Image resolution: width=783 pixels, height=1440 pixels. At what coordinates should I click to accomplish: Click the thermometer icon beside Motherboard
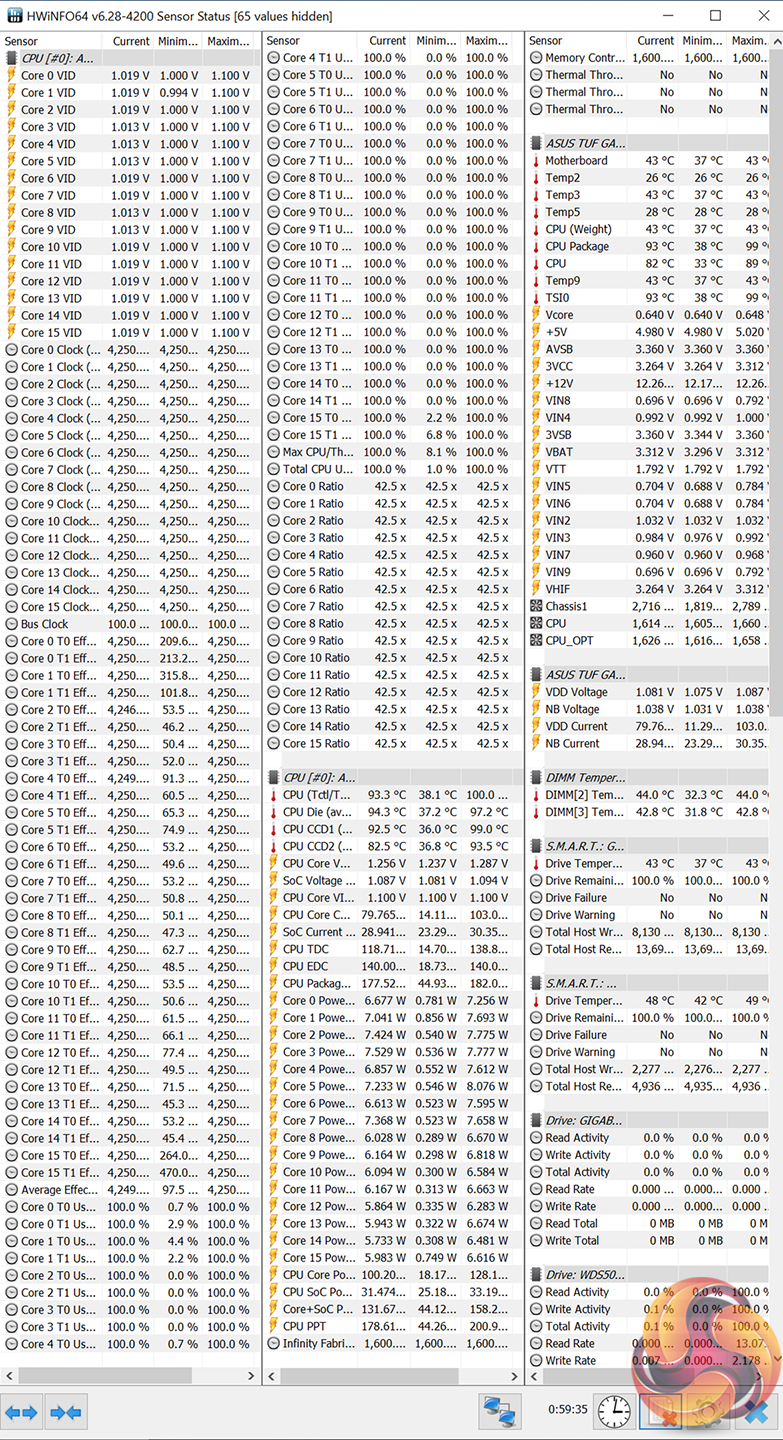[x=536, y=161]
